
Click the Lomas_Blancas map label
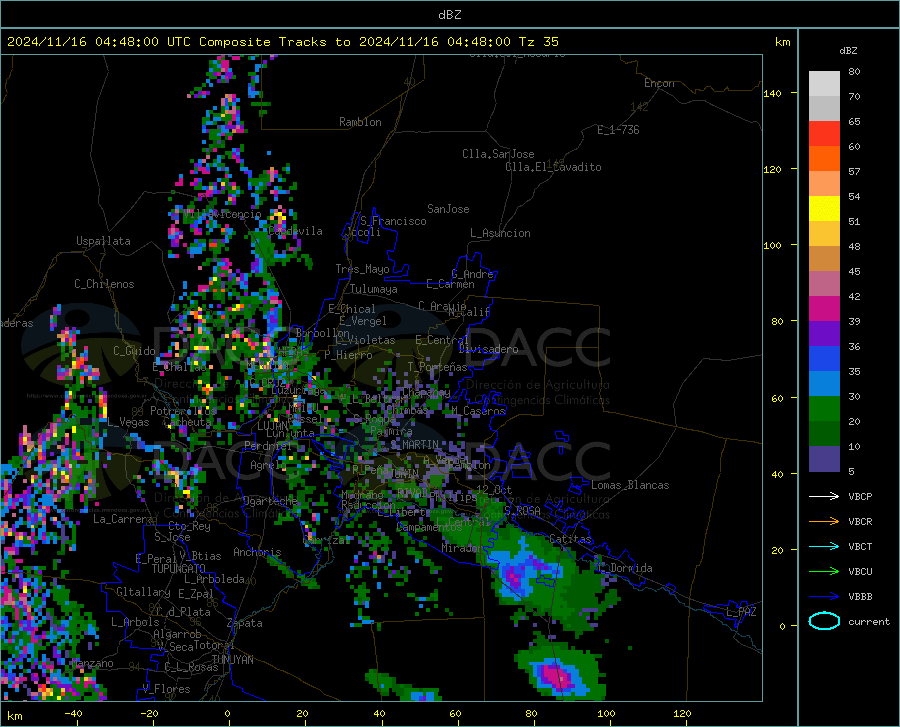630,485
